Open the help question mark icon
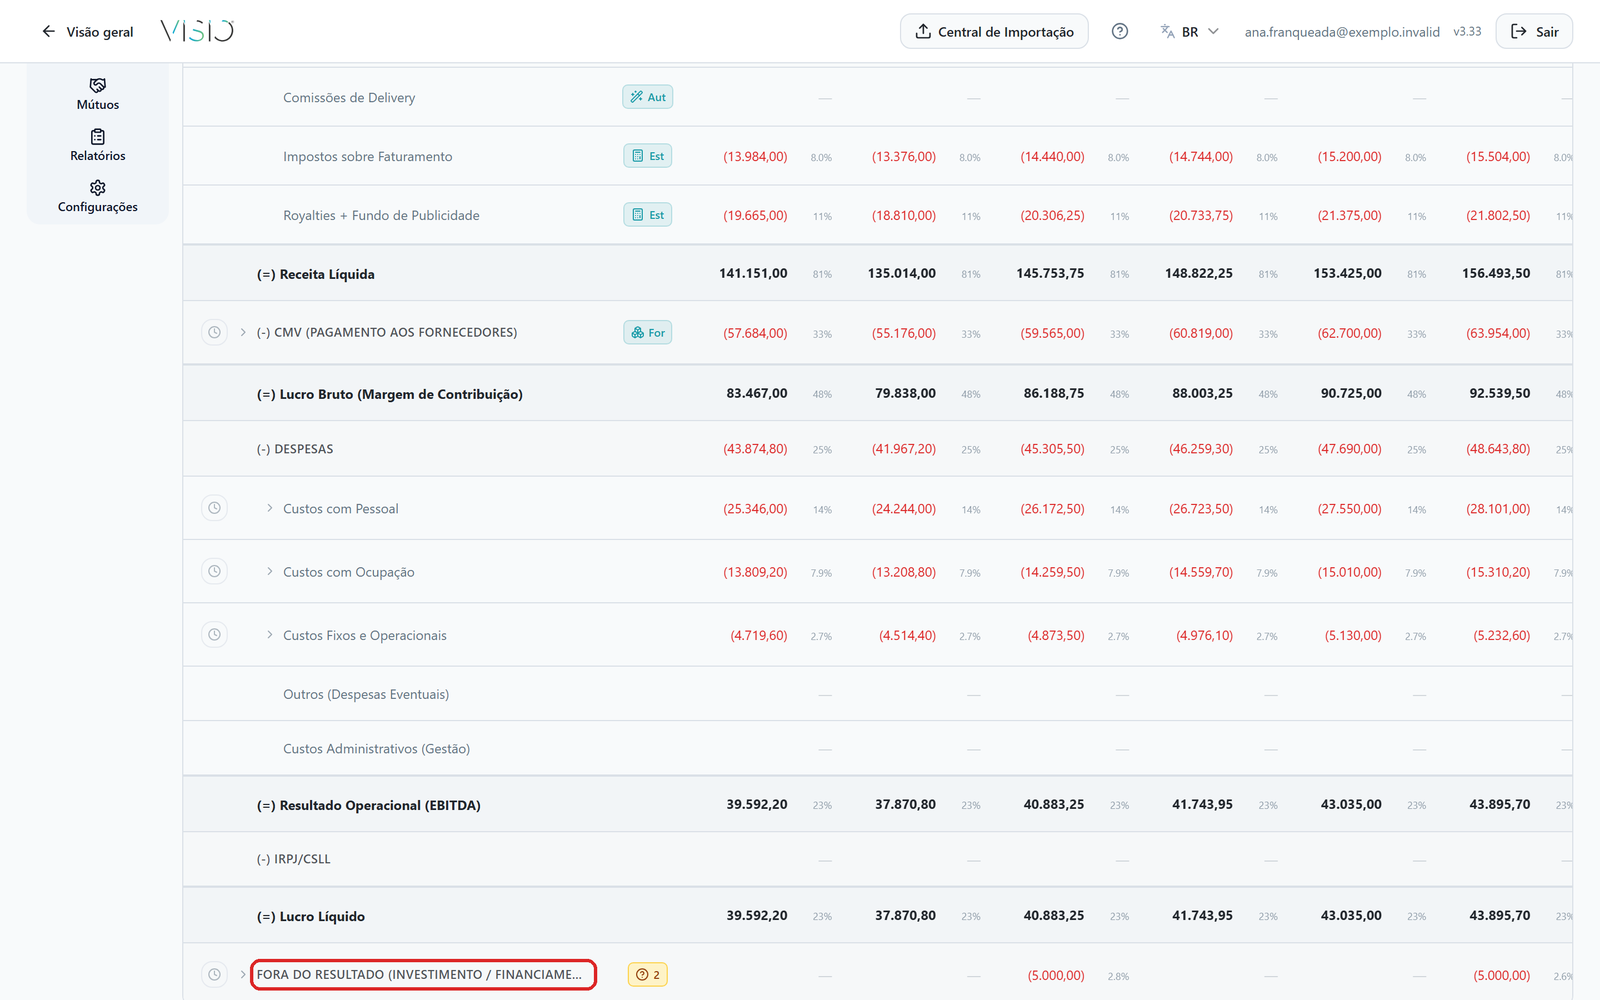 [x=1120, y=31]
